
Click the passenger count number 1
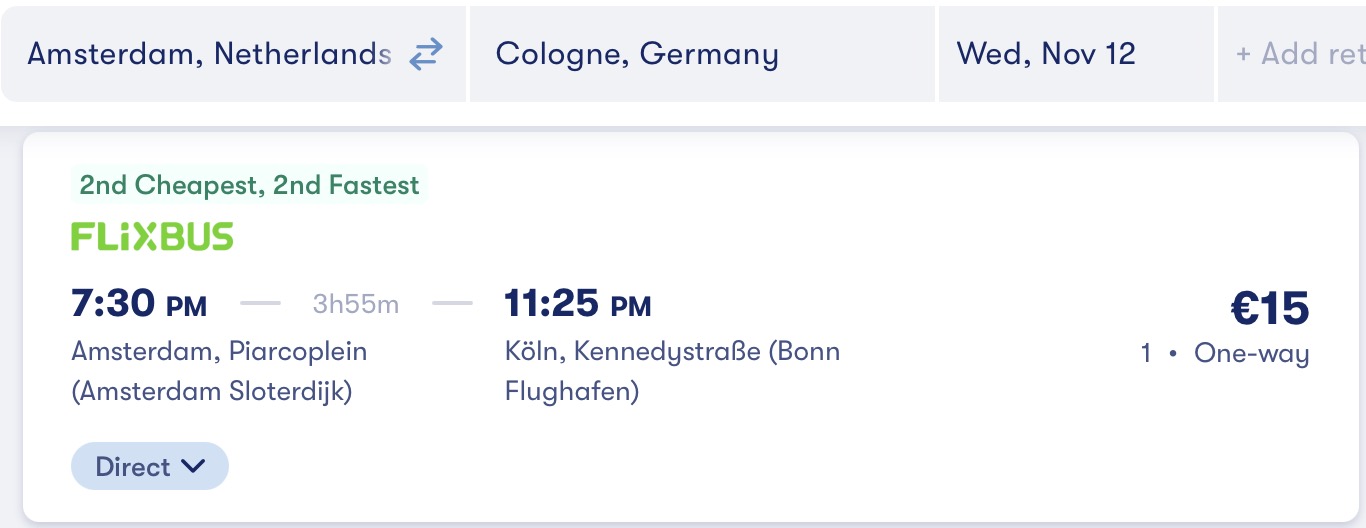[1146, 354]
